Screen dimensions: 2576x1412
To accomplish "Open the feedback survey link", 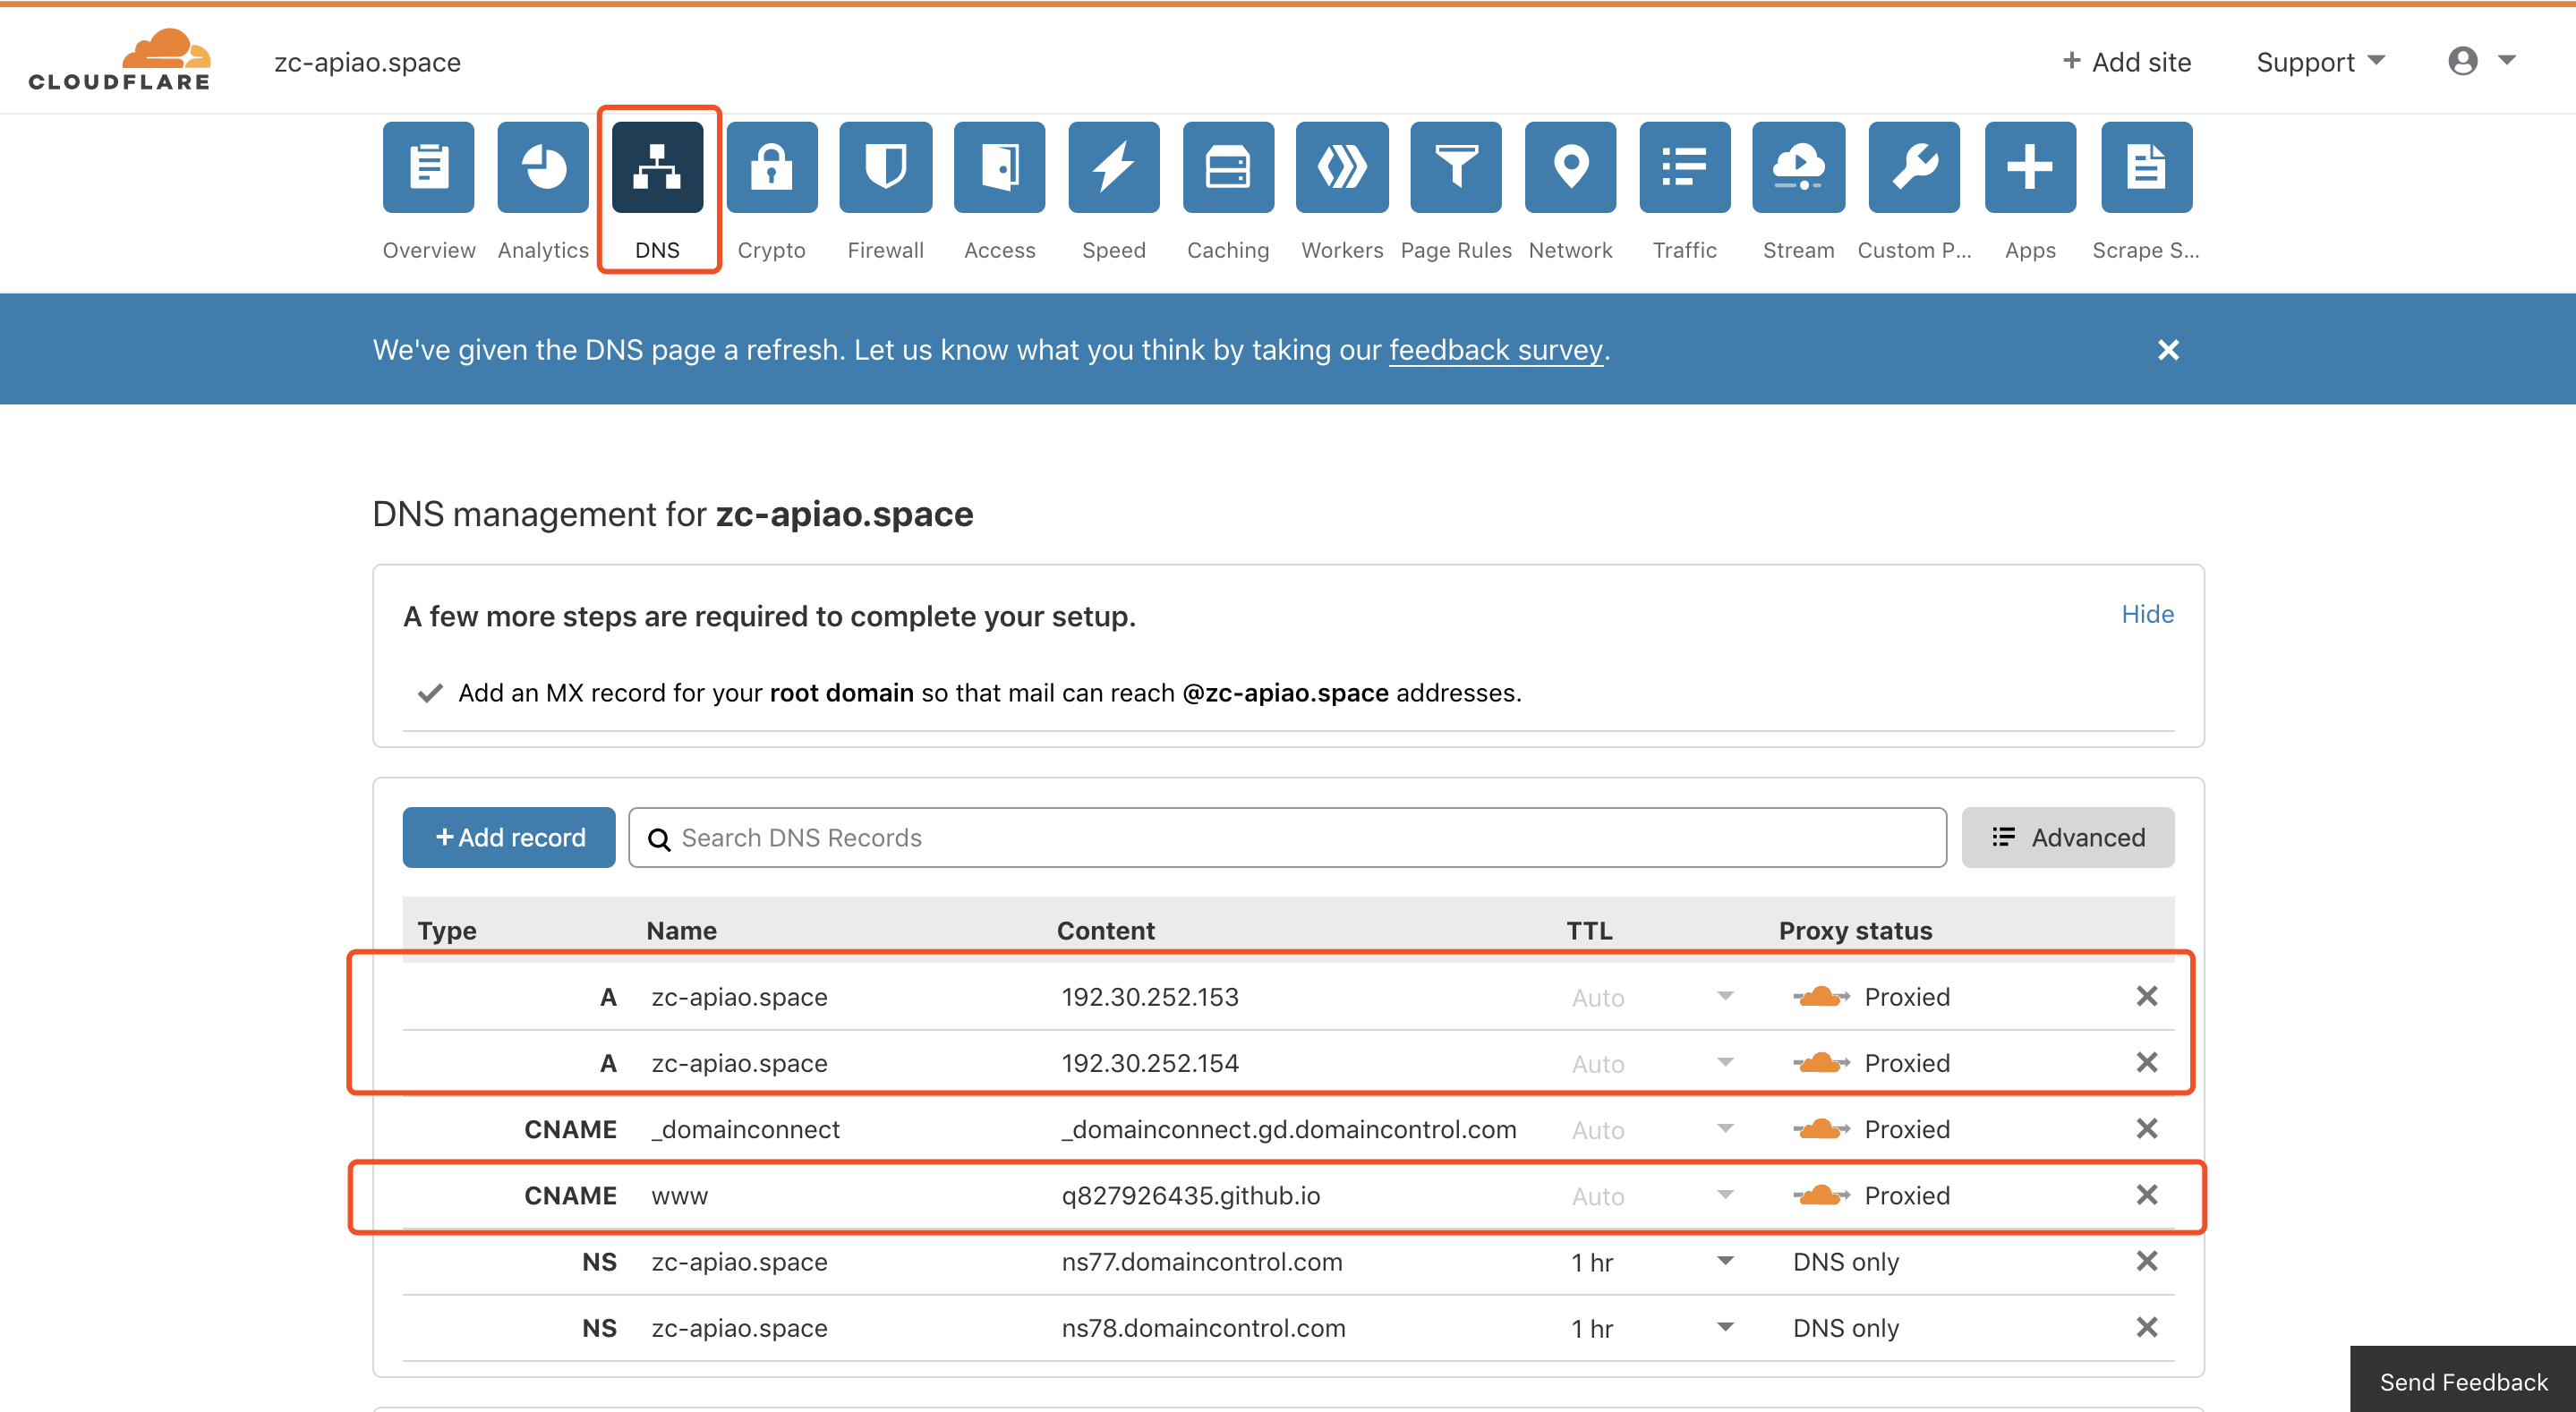I will (x=1496, y=350).
